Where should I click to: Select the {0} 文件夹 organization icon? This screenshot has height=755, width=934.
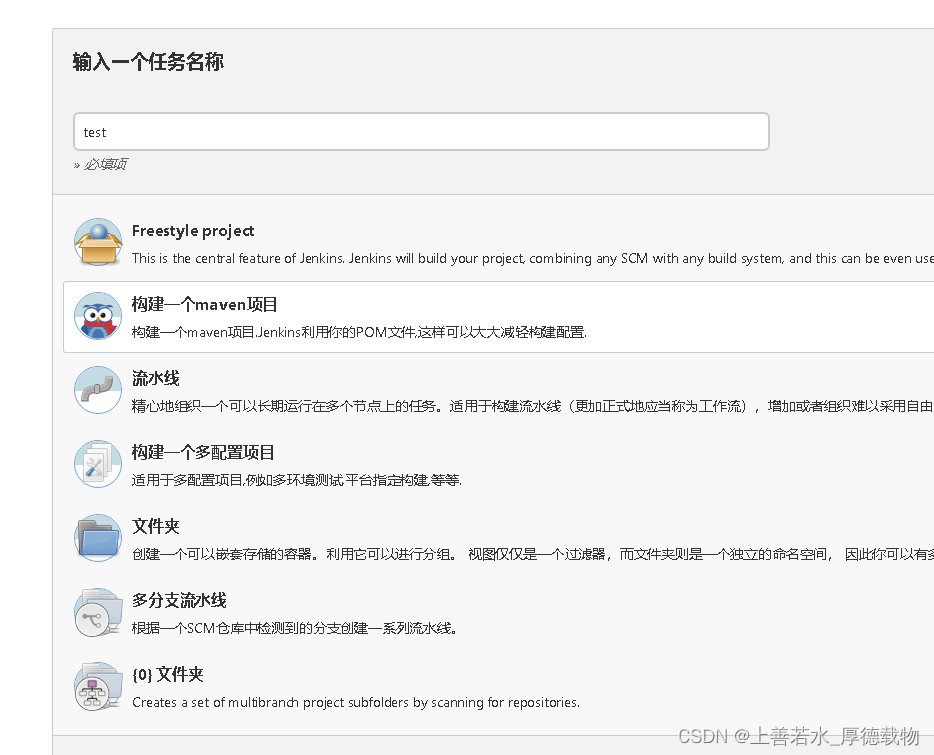pos(98,686)
